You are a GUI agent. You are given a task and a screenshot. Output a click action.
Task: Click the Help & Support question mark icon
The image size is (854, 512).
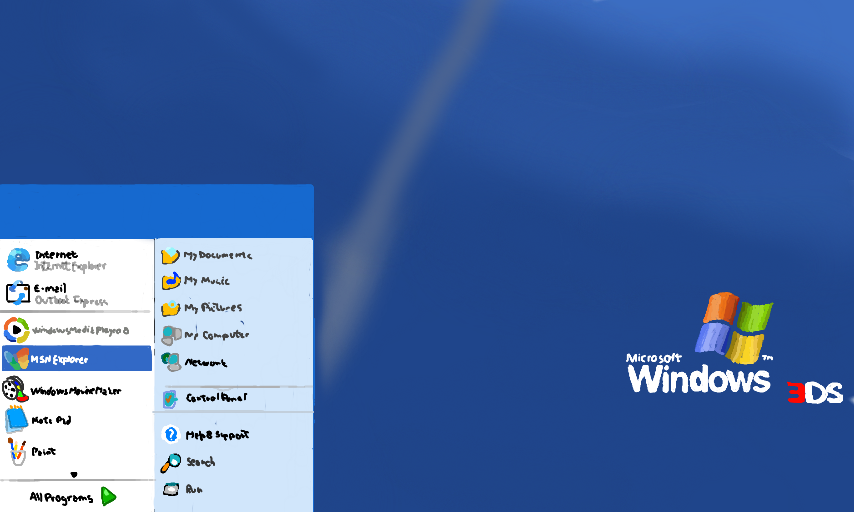tap(171, 434)
